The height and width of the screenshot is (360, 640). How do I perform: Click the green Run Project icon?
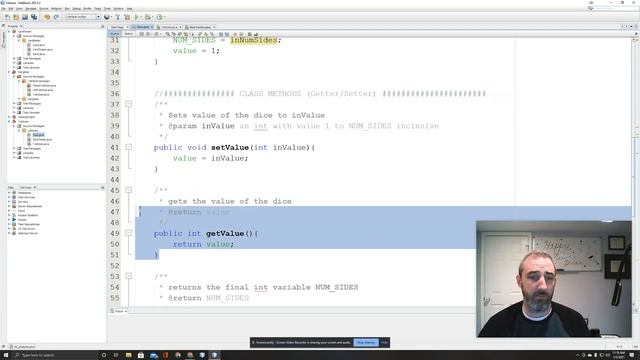(137, 17)
